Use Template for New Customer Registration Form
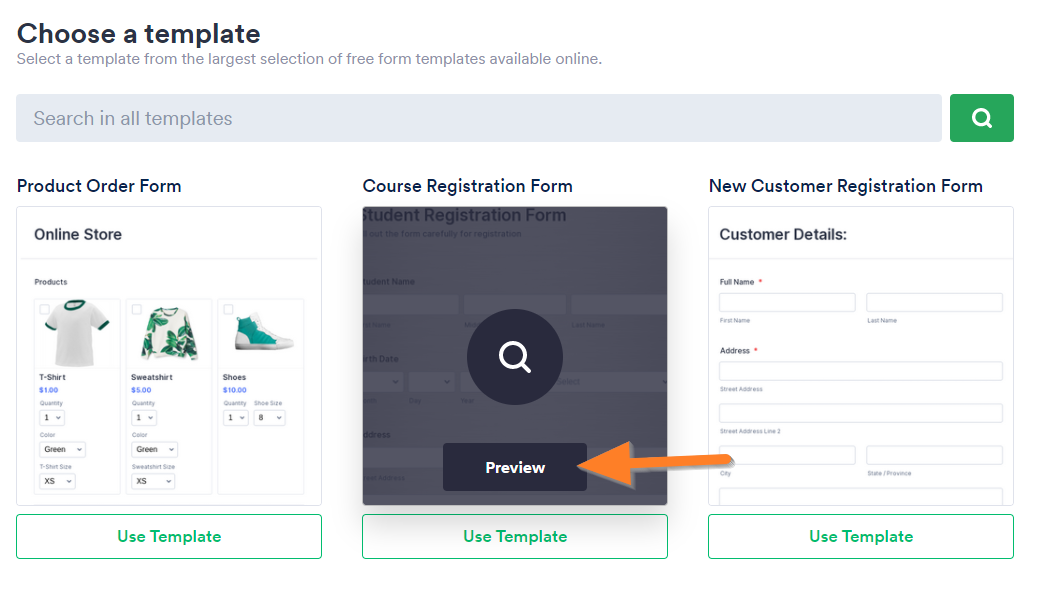 [861, 536]
